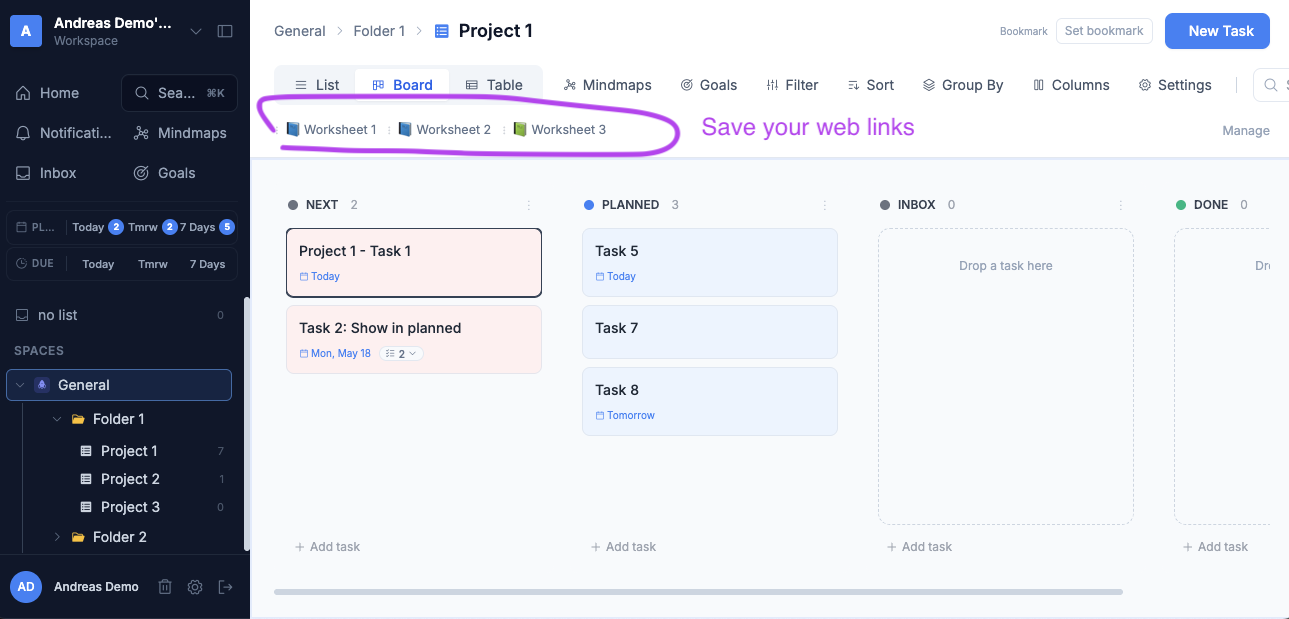
Task: Collapse the General space chevron
Action: pyautogui.click(x=20, y=385)
